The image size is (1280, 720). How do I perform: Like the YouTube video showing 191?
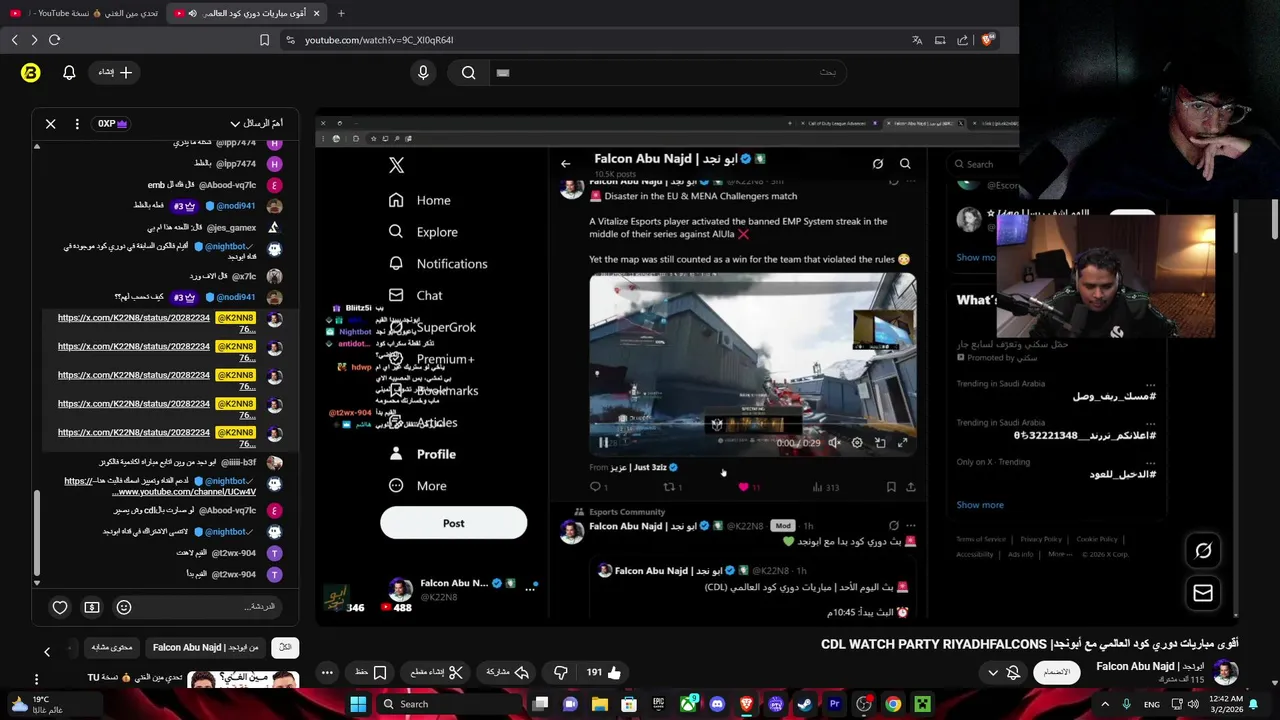tap(603, 673)
